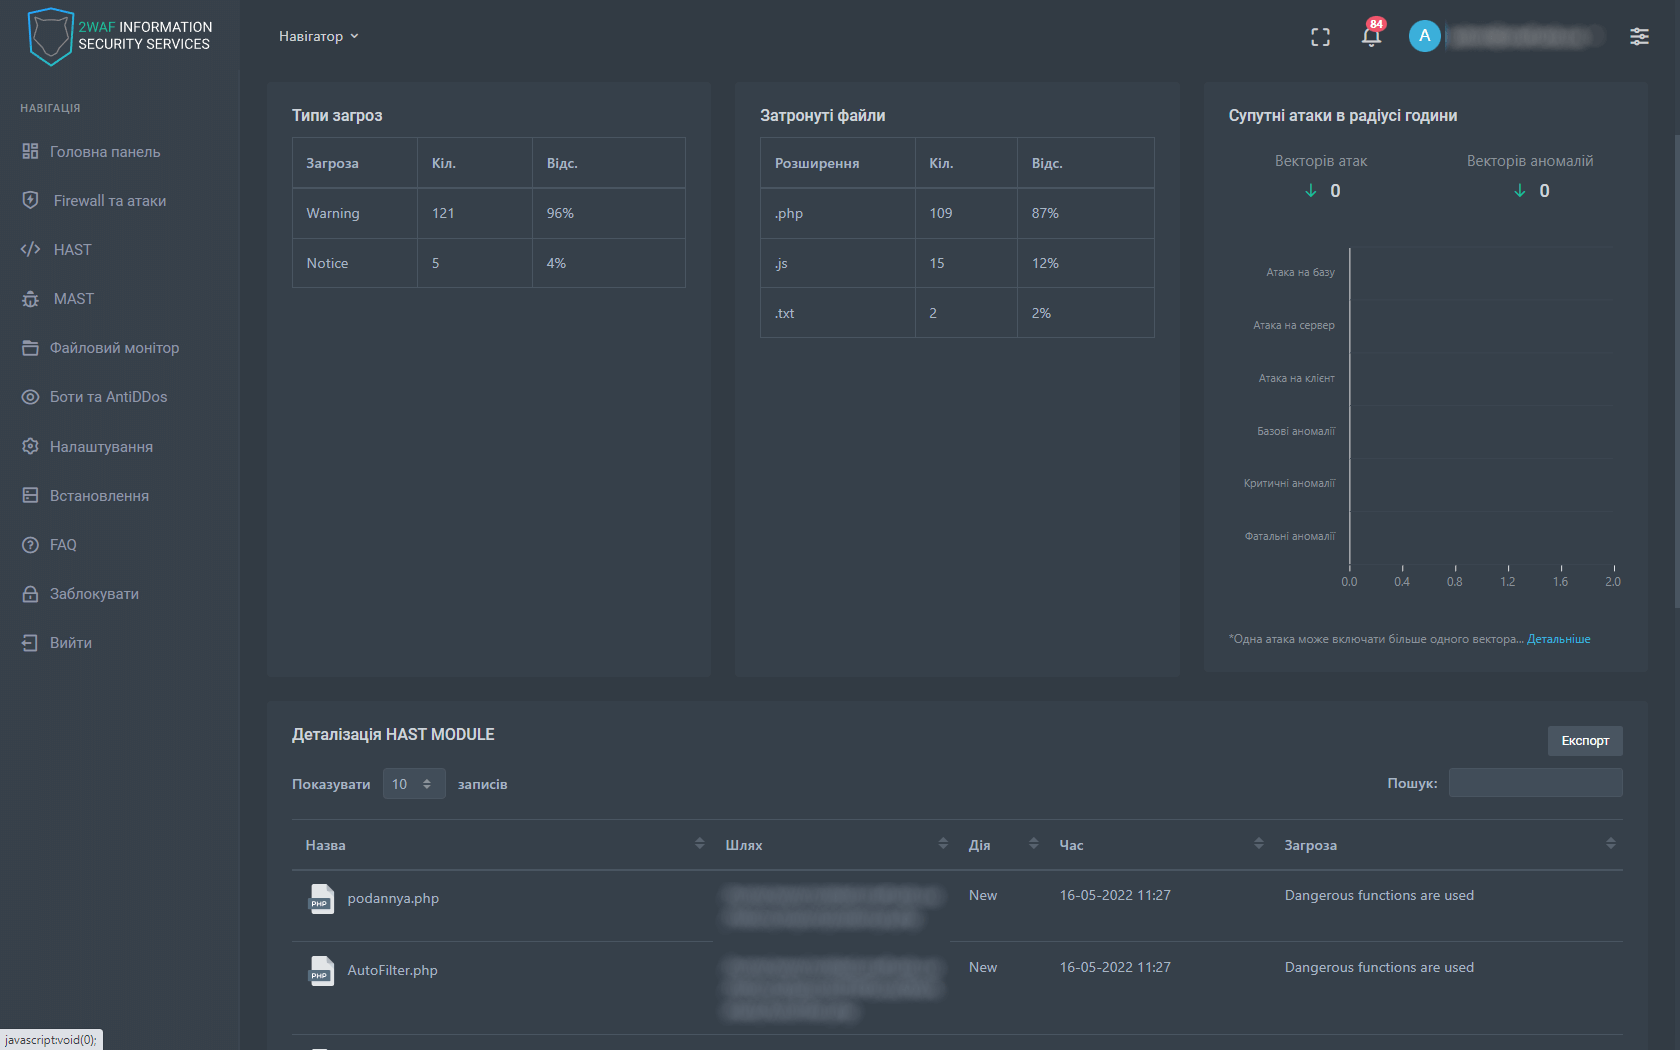Screen dimensions: 1680x1050
Task: Open the filter settings icon top right
Action: (x=1639, y=36)
